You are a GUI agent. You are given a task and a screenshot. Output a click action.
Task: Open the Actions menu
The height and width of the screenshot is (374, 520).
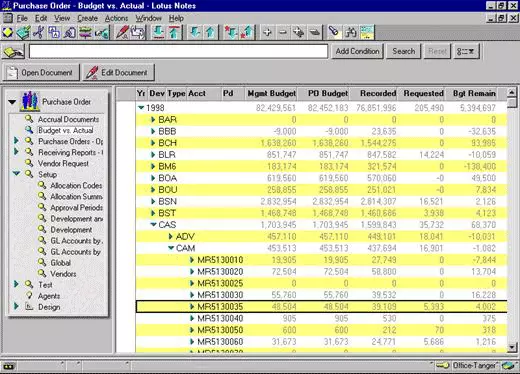coord(116,18)
